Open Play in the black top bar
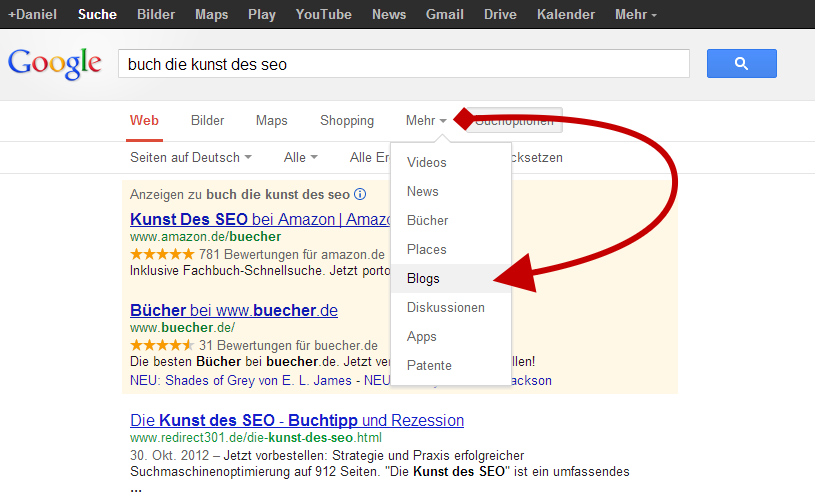Screen dimensions: 815x500 point(261,14)
